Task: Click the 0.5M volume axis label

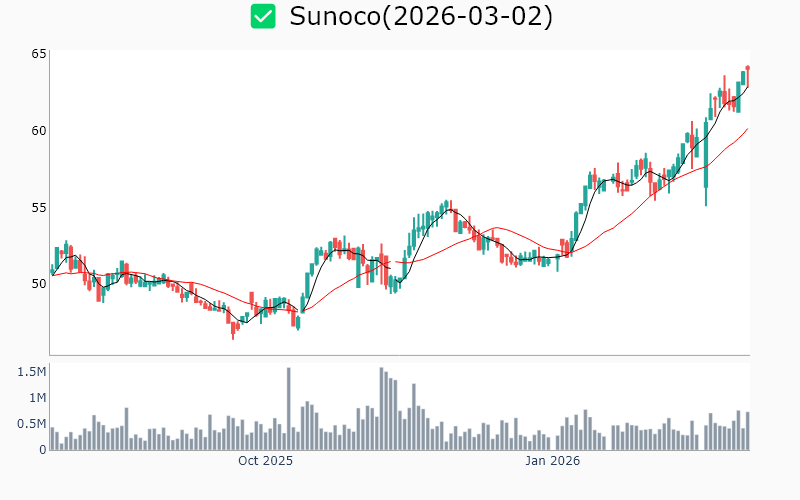Action: point(32,424)
